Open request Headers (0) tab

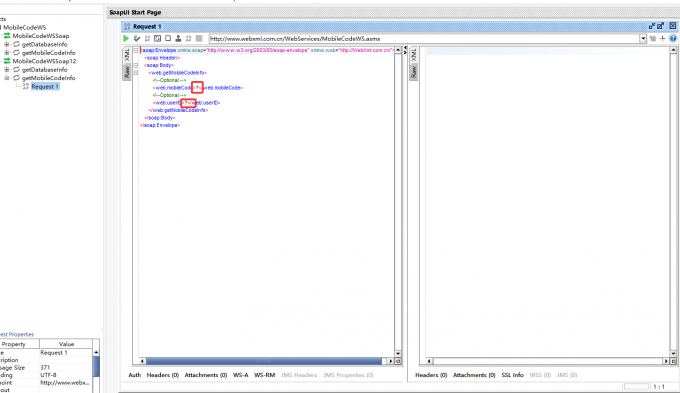(163, 375)
